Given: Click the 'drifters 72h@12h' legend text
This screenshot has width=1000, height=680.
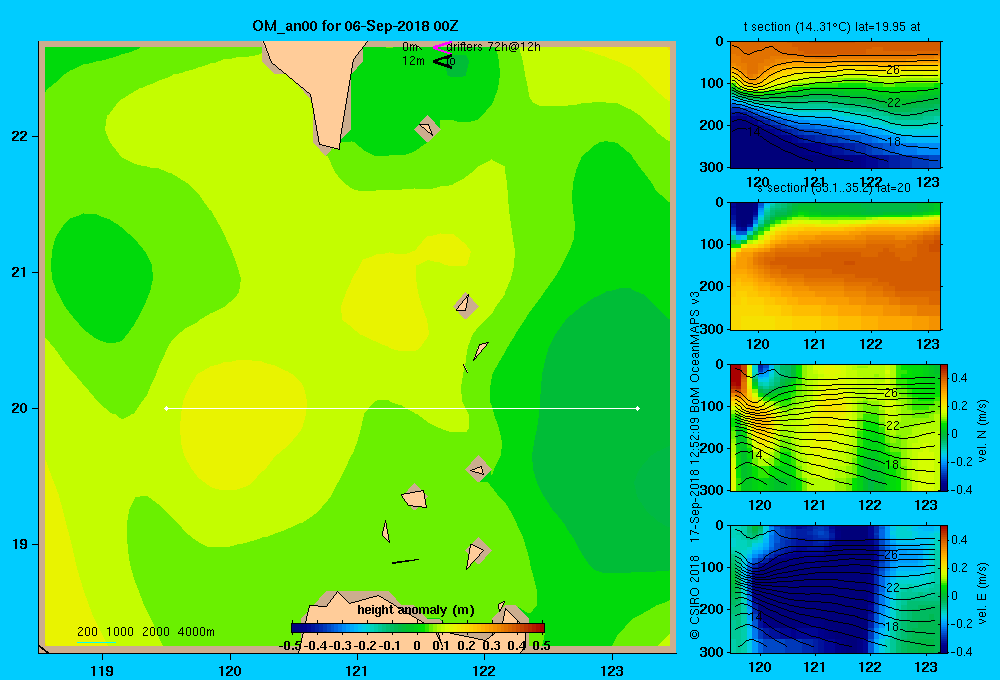Looking at the screenshot, I should point(494,47).
